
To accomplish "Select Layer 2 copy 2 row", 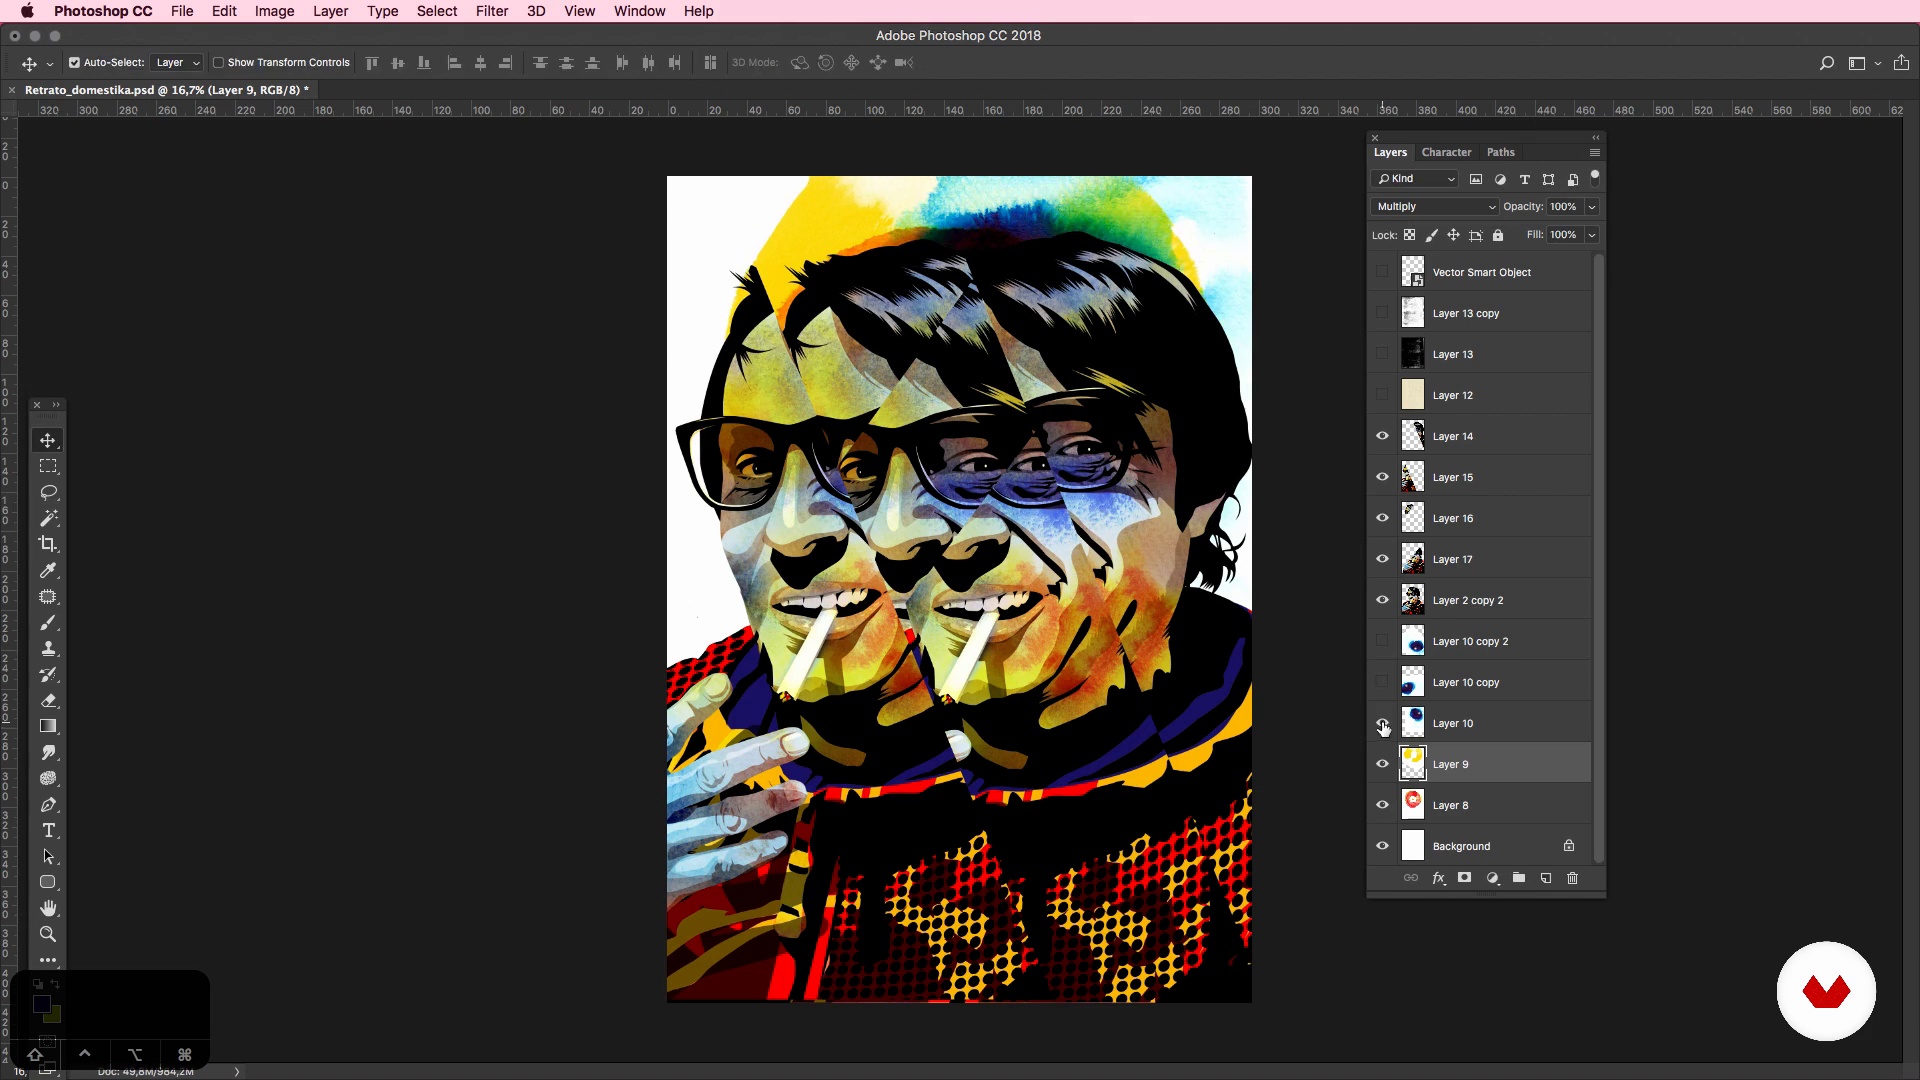I will [x=1480, y=600].
